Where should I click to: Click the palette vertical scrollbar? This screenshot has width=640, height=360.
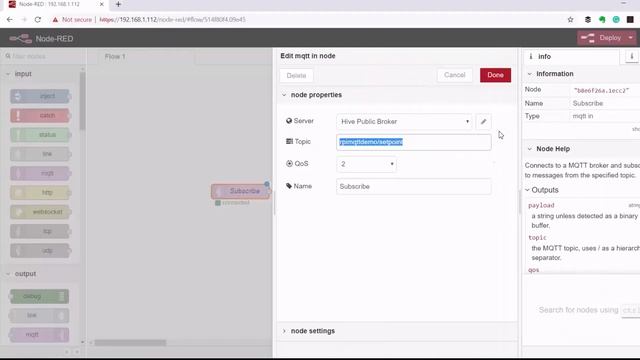[82, 102]
